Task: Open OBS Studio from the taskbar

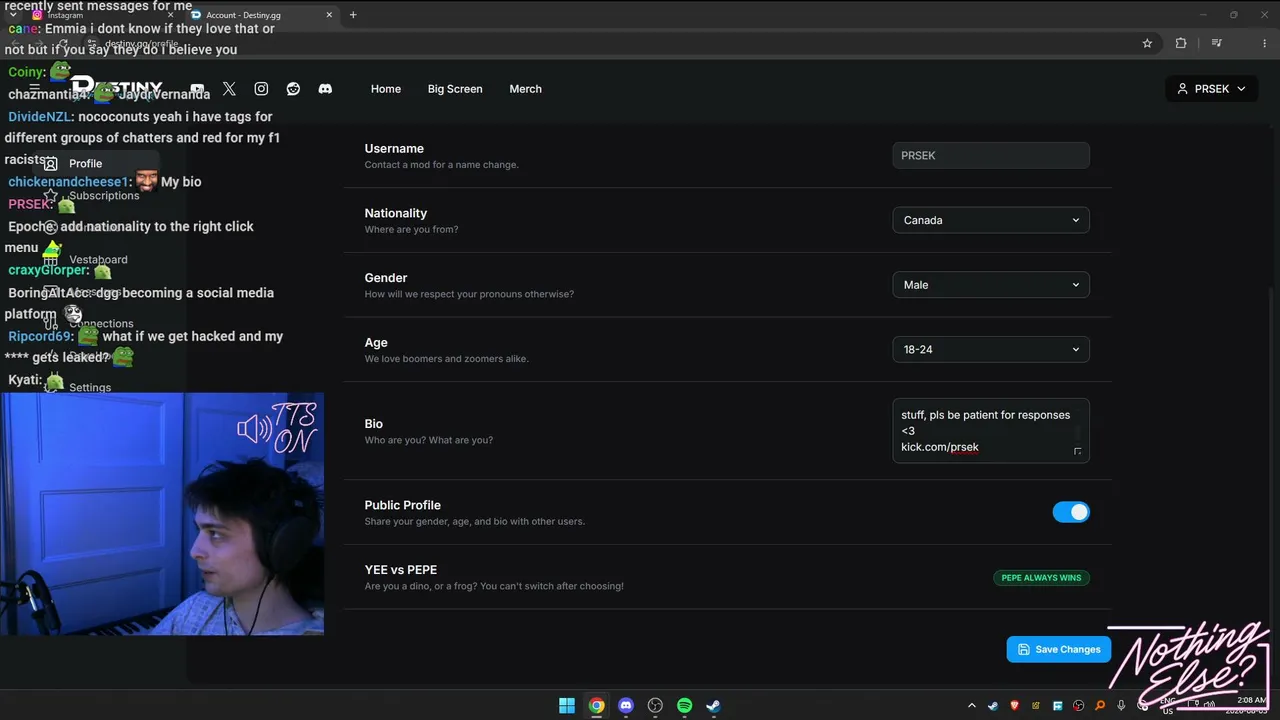Action: pyautogui.click(x=655, y=706)
